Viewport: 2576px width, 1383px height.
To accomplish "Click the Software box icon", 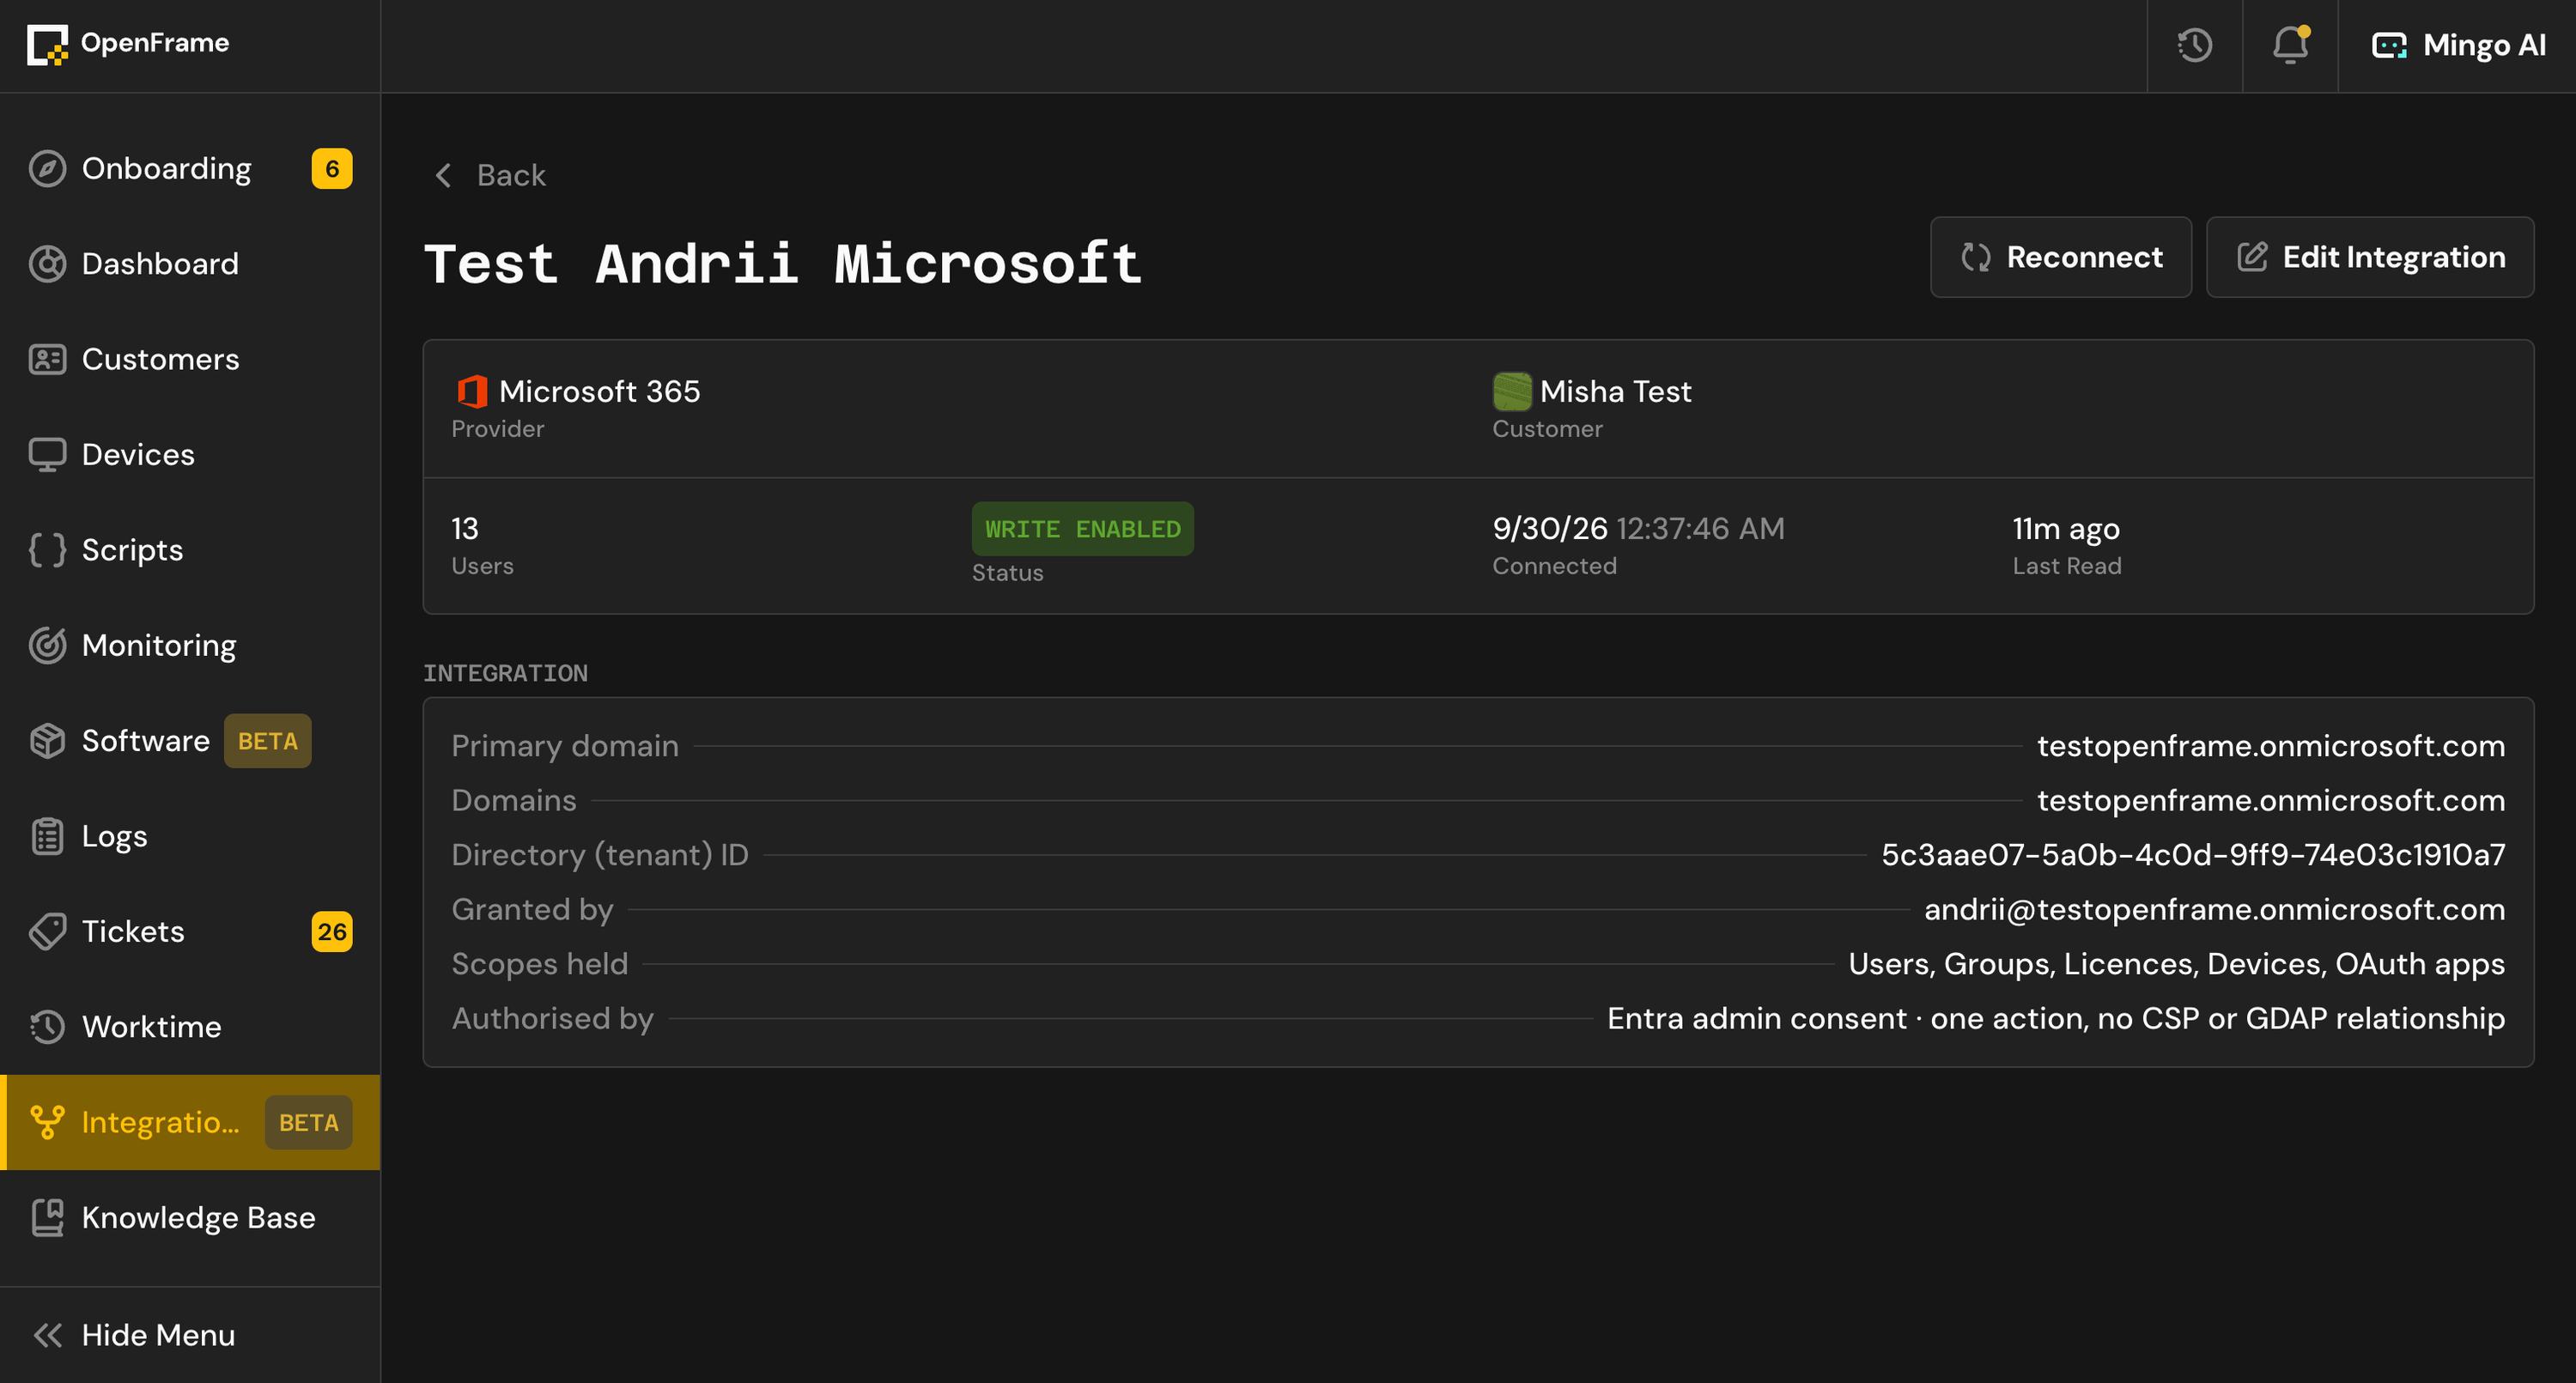I will (47, 741).
